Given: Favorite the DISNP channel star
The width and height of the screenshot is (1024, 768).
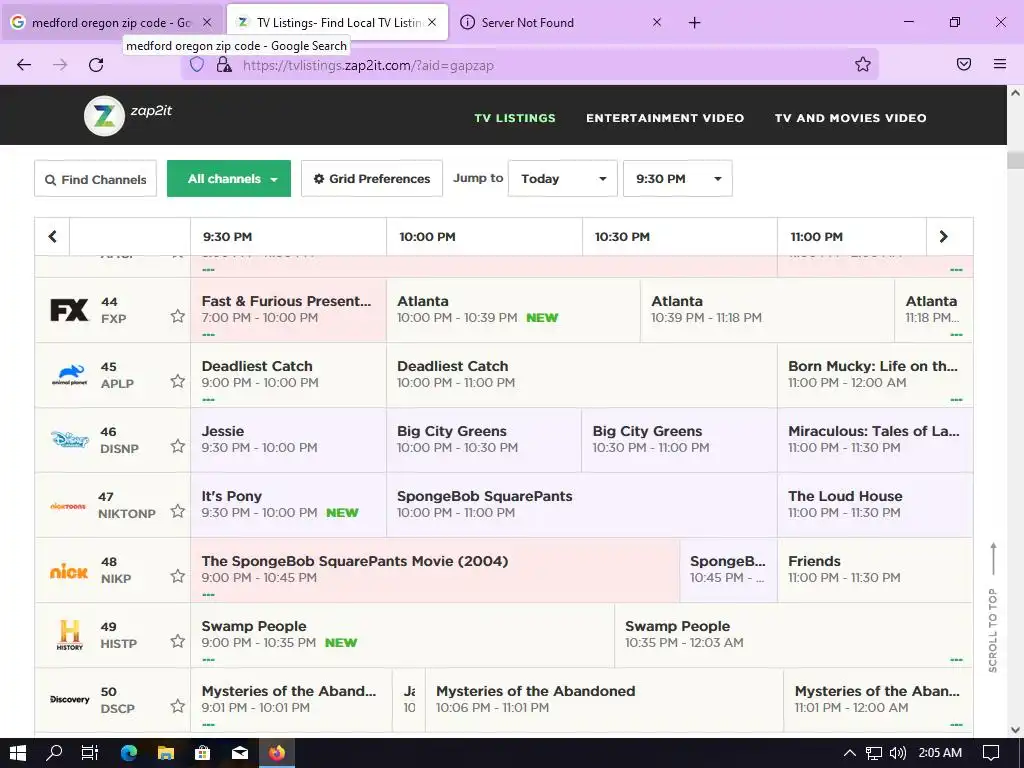Looking at the screenshot, I should pos(178,446).
